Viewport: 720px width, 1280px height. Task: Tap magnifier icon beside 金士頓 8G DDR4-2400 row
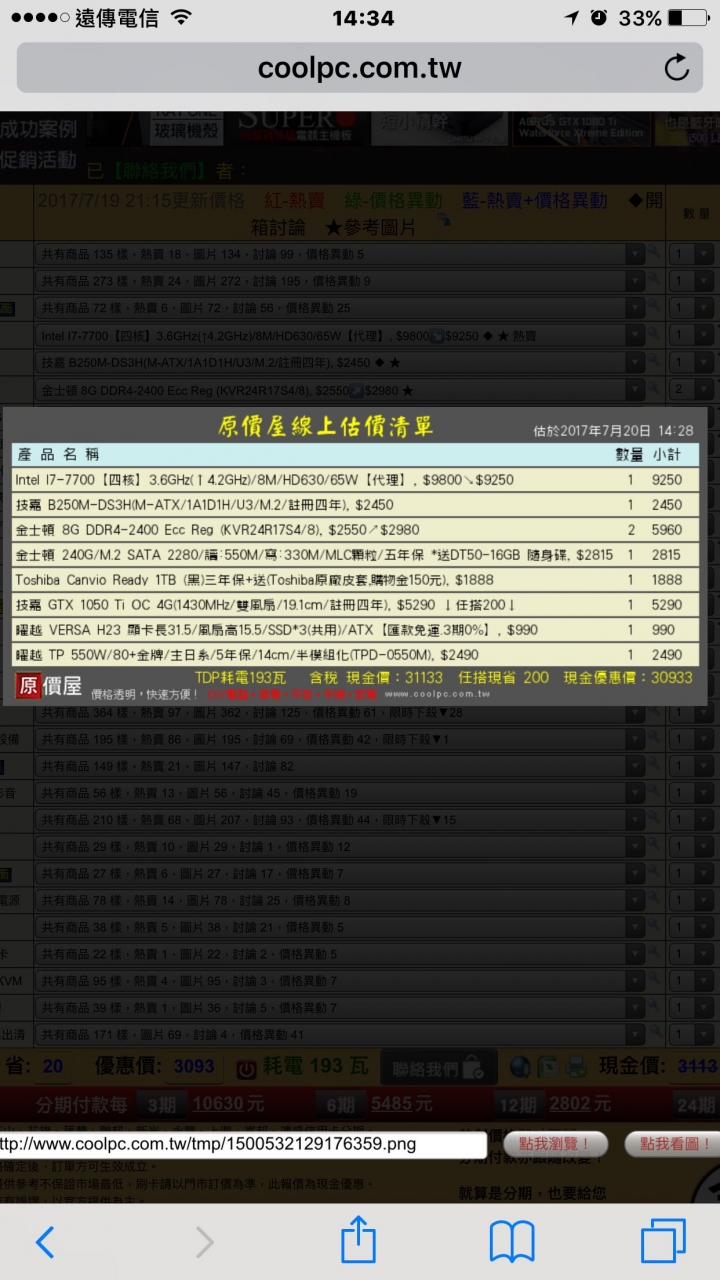tap(654, 389)
